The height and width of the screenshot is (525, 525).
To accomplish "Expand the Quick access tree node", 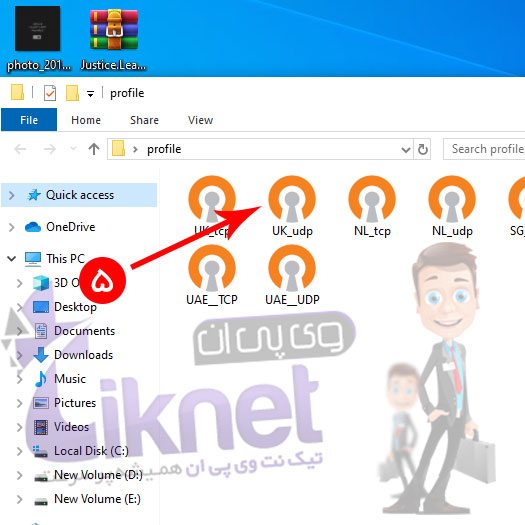I will (x=11, y=195).
